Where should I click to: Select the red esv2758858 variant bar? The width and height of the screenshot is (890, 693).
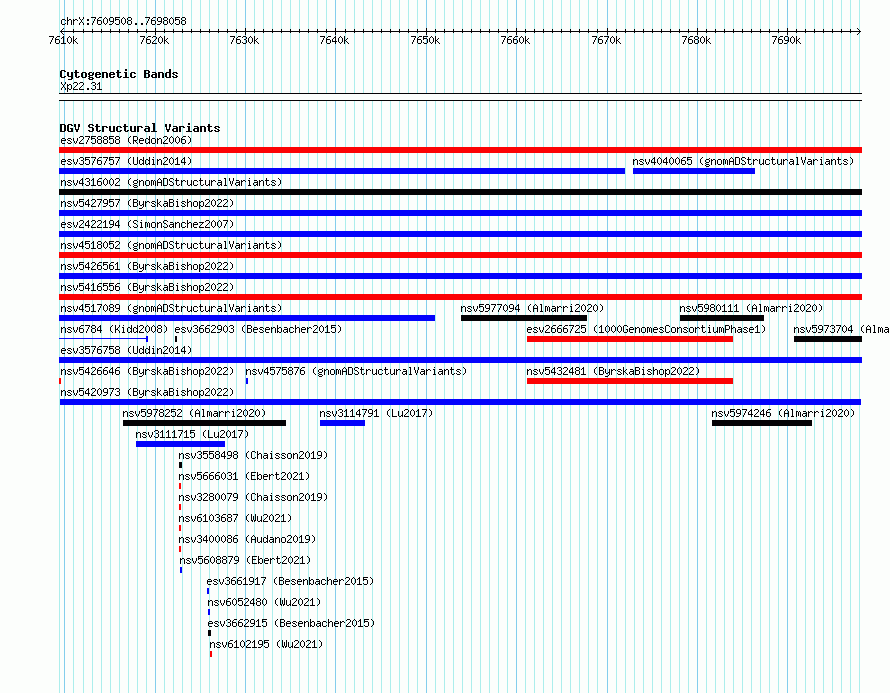coord(460,150)
